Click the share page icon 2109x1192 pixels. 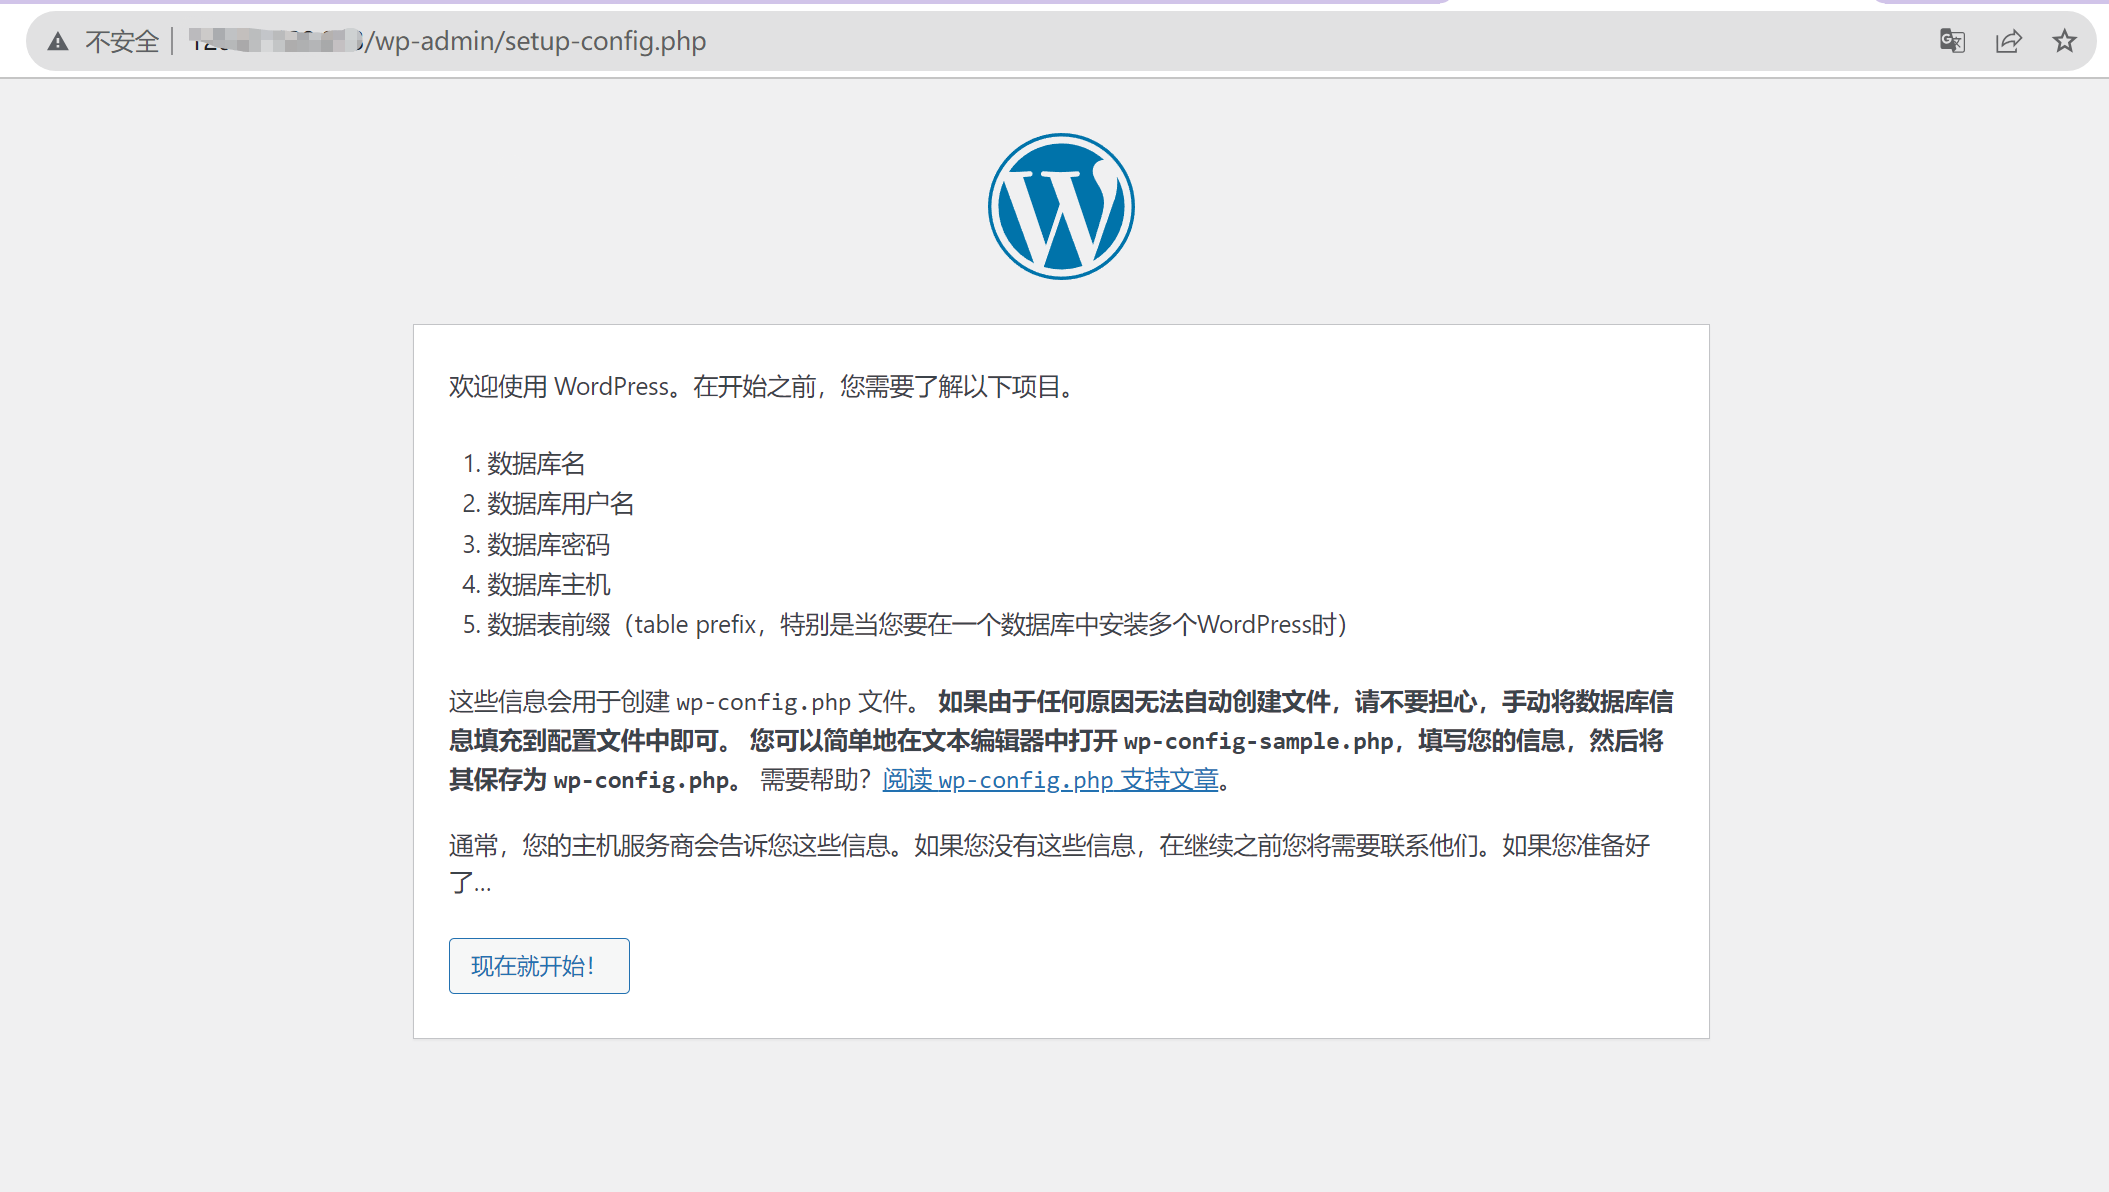pyautogui.click(x=2008, y=41)
